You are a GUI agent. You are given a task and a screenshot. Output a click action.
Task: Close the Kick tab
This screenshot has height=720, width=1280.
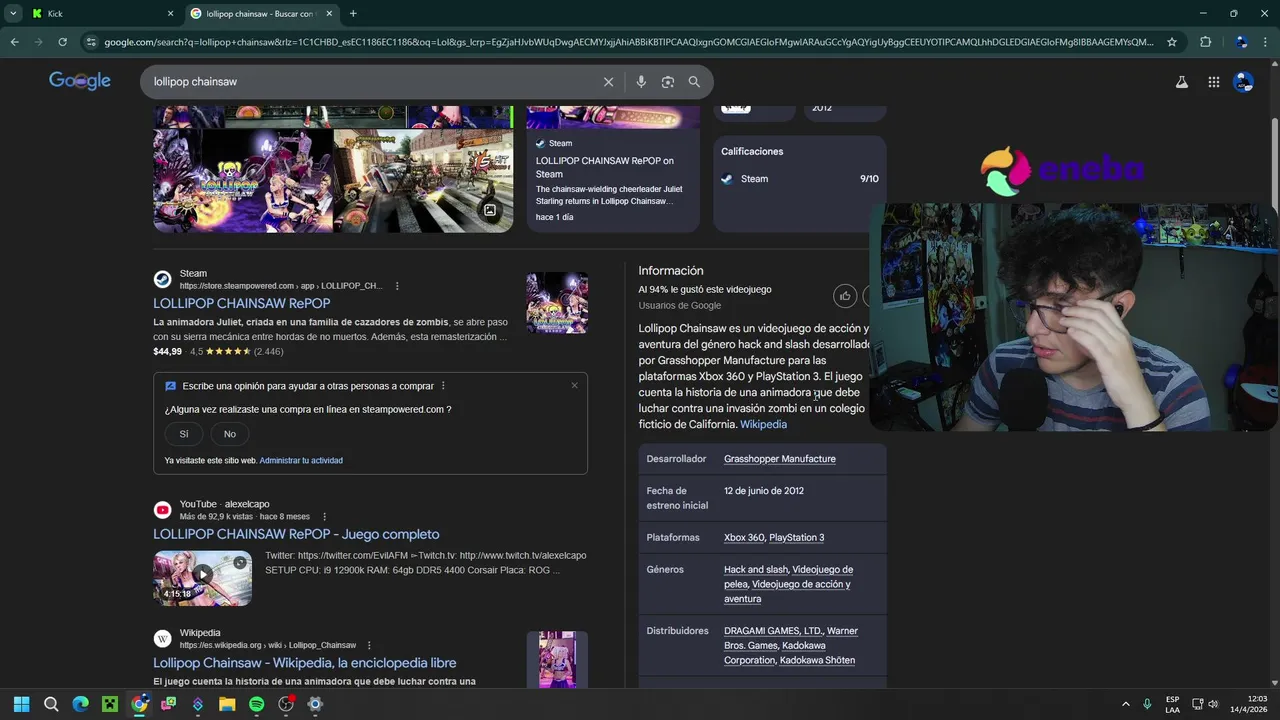click(x=170, y=13)
